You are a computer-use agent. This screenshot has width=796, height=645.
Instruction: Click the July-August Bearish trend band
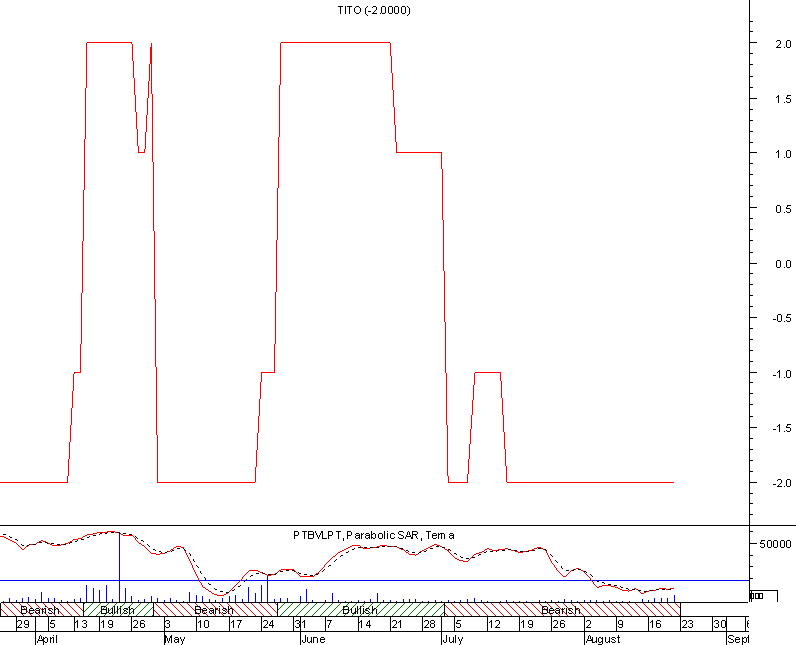click(562, 609)
